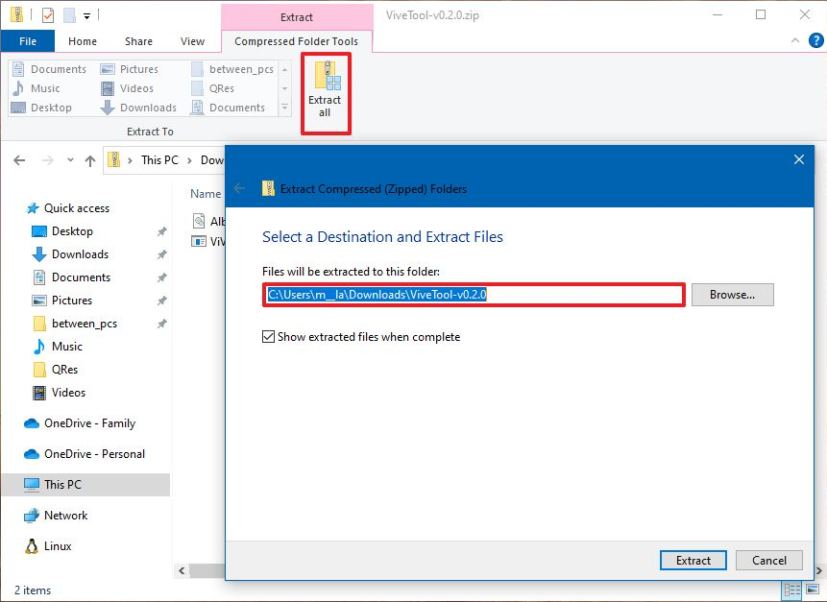The image size is (827, 602).
Task: Sort by Name column header
Action: [x=206, y=194]
